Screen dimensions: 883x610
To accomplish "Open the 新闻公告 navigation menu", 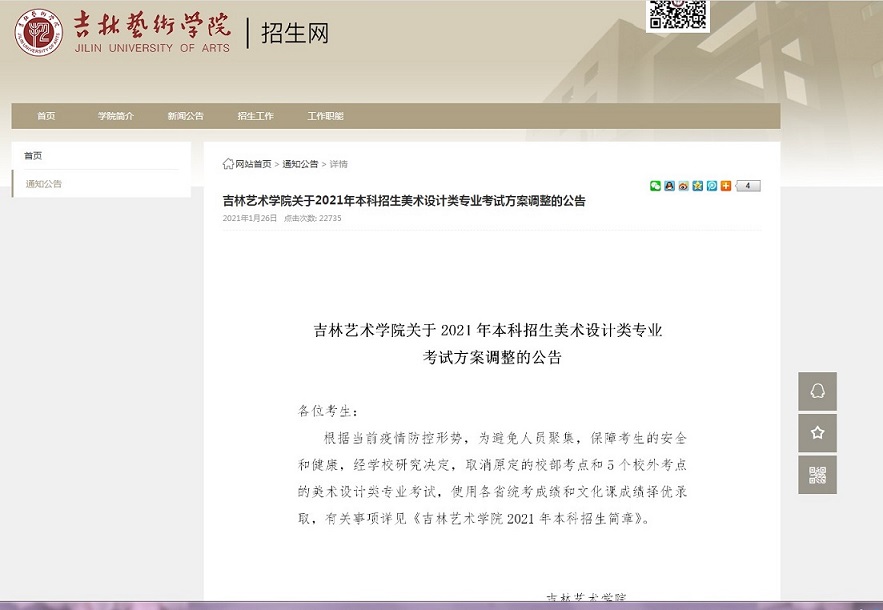I will tap(185, 116).
